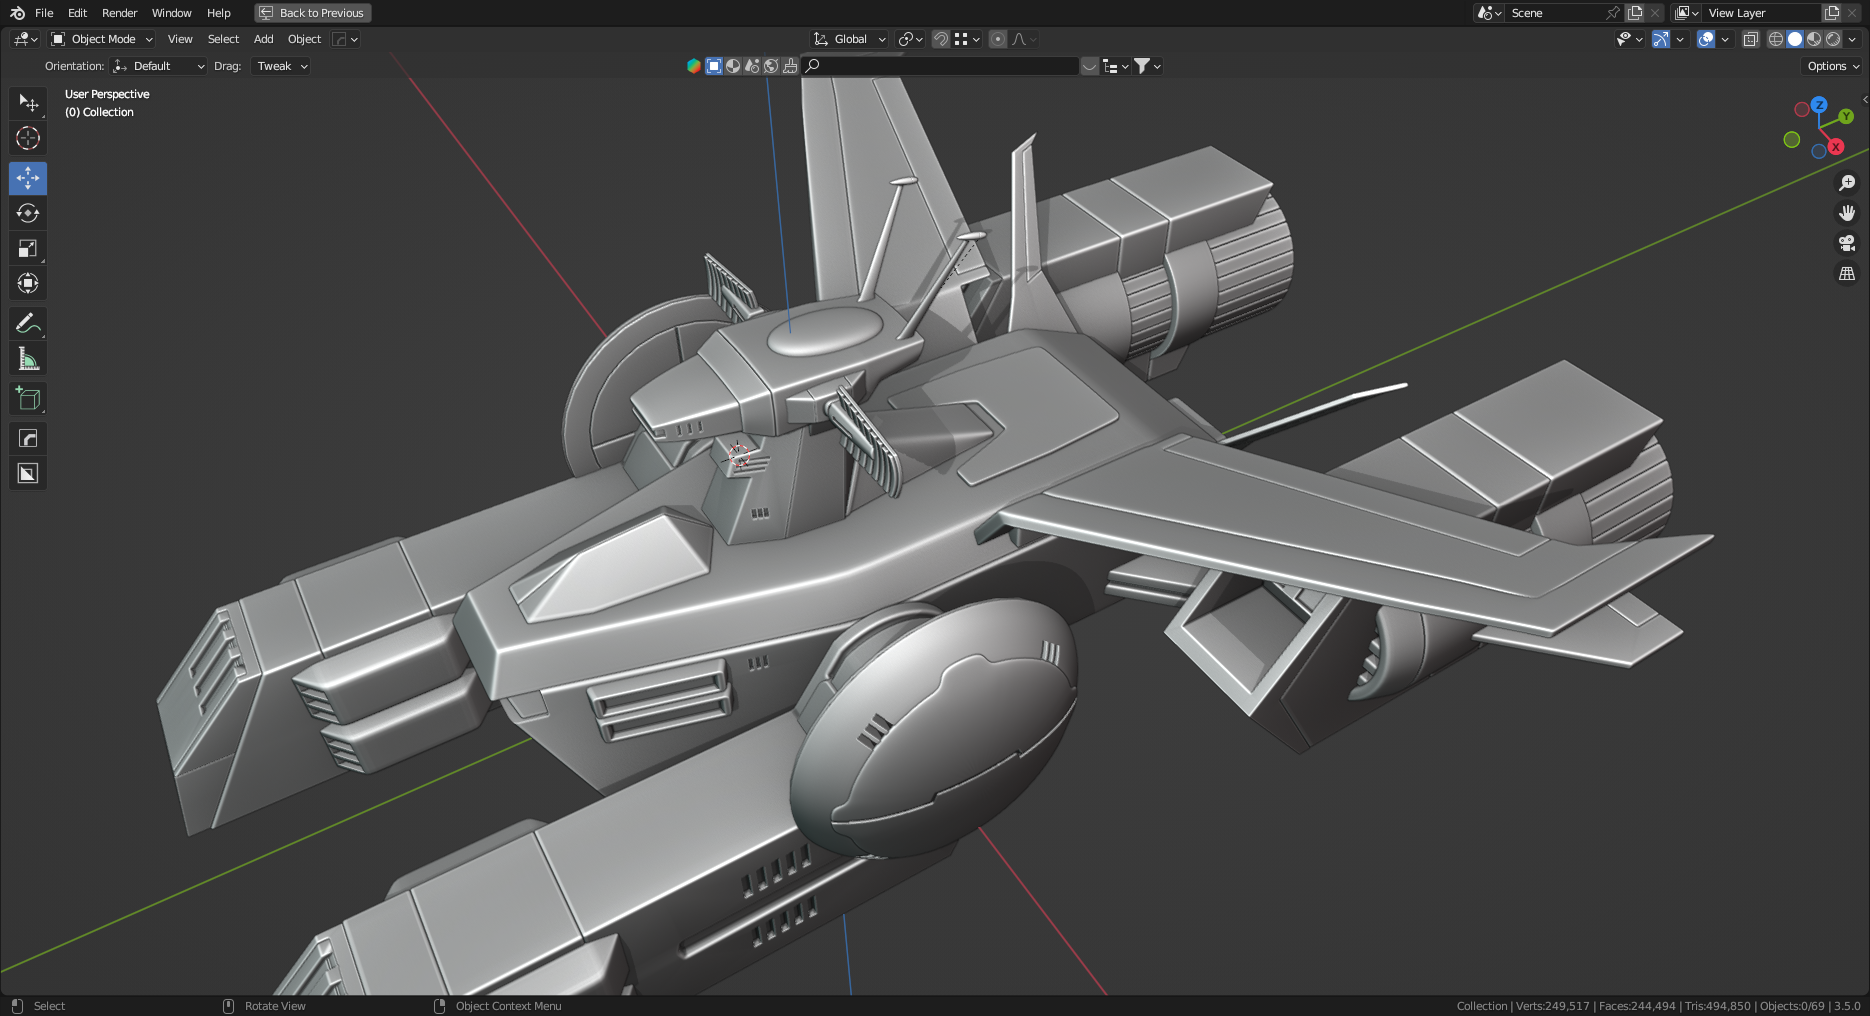
Task: Select the Scale tool
Action: [x=28, y=248]
